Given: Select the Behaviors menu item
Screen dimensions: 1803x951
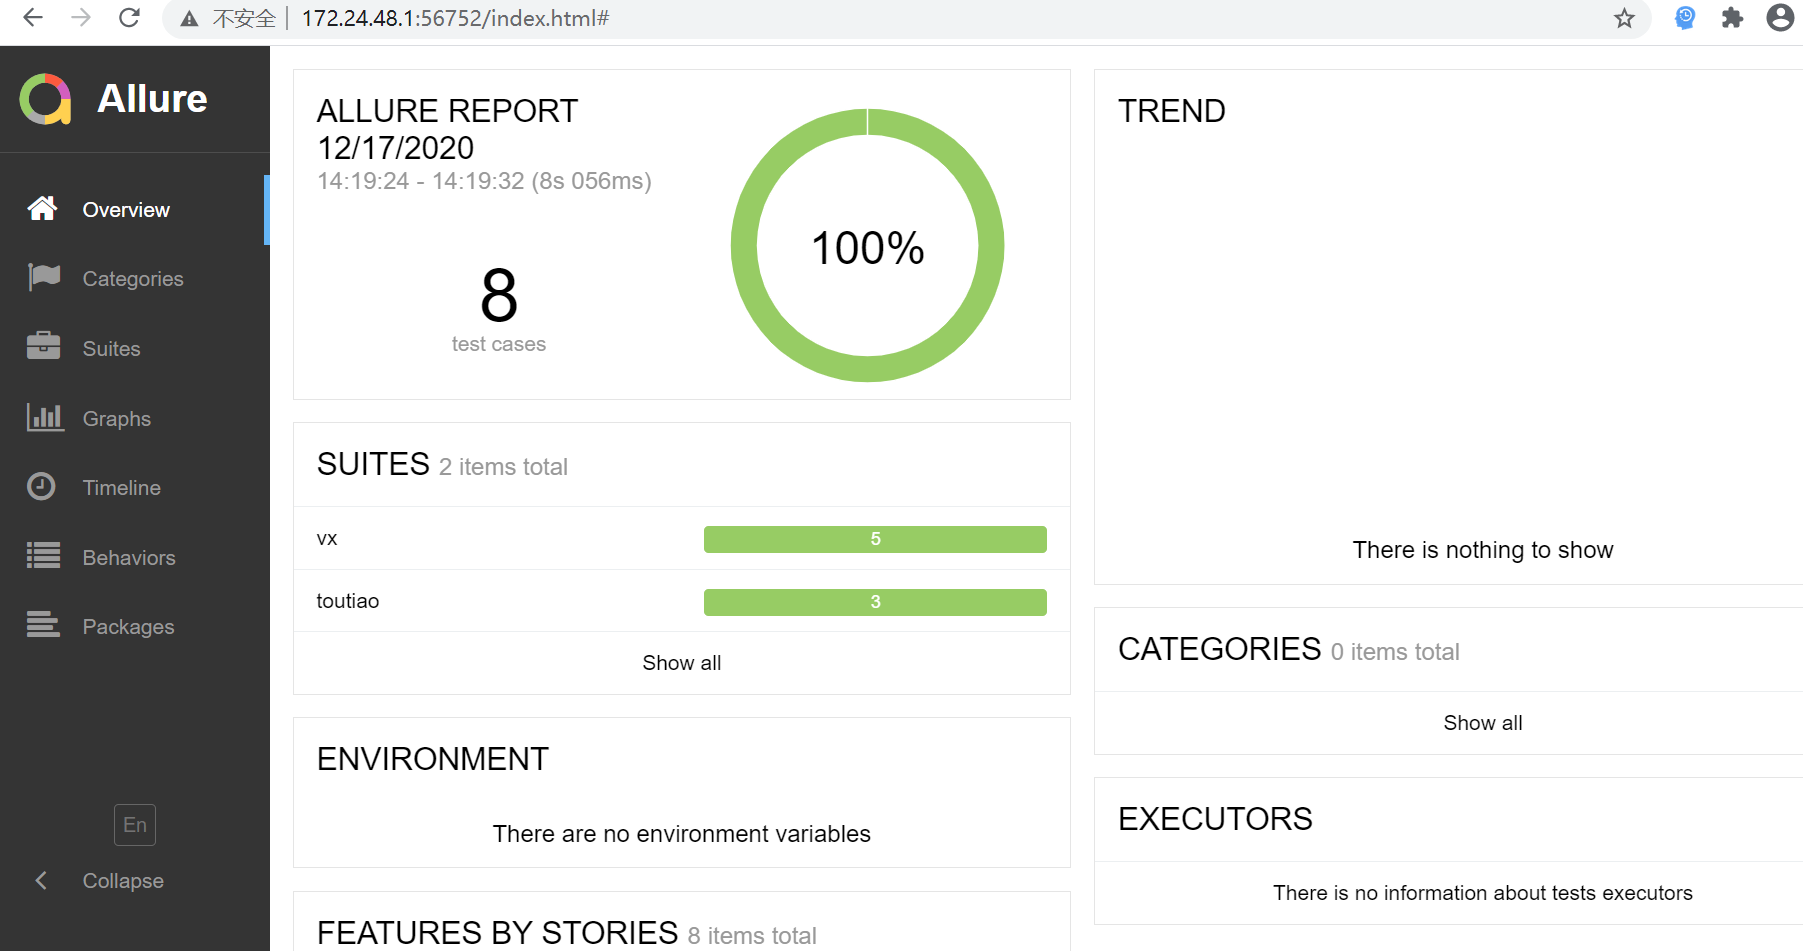Looking at the screenshot, I should pyautogui.click(x=129, y=558).
